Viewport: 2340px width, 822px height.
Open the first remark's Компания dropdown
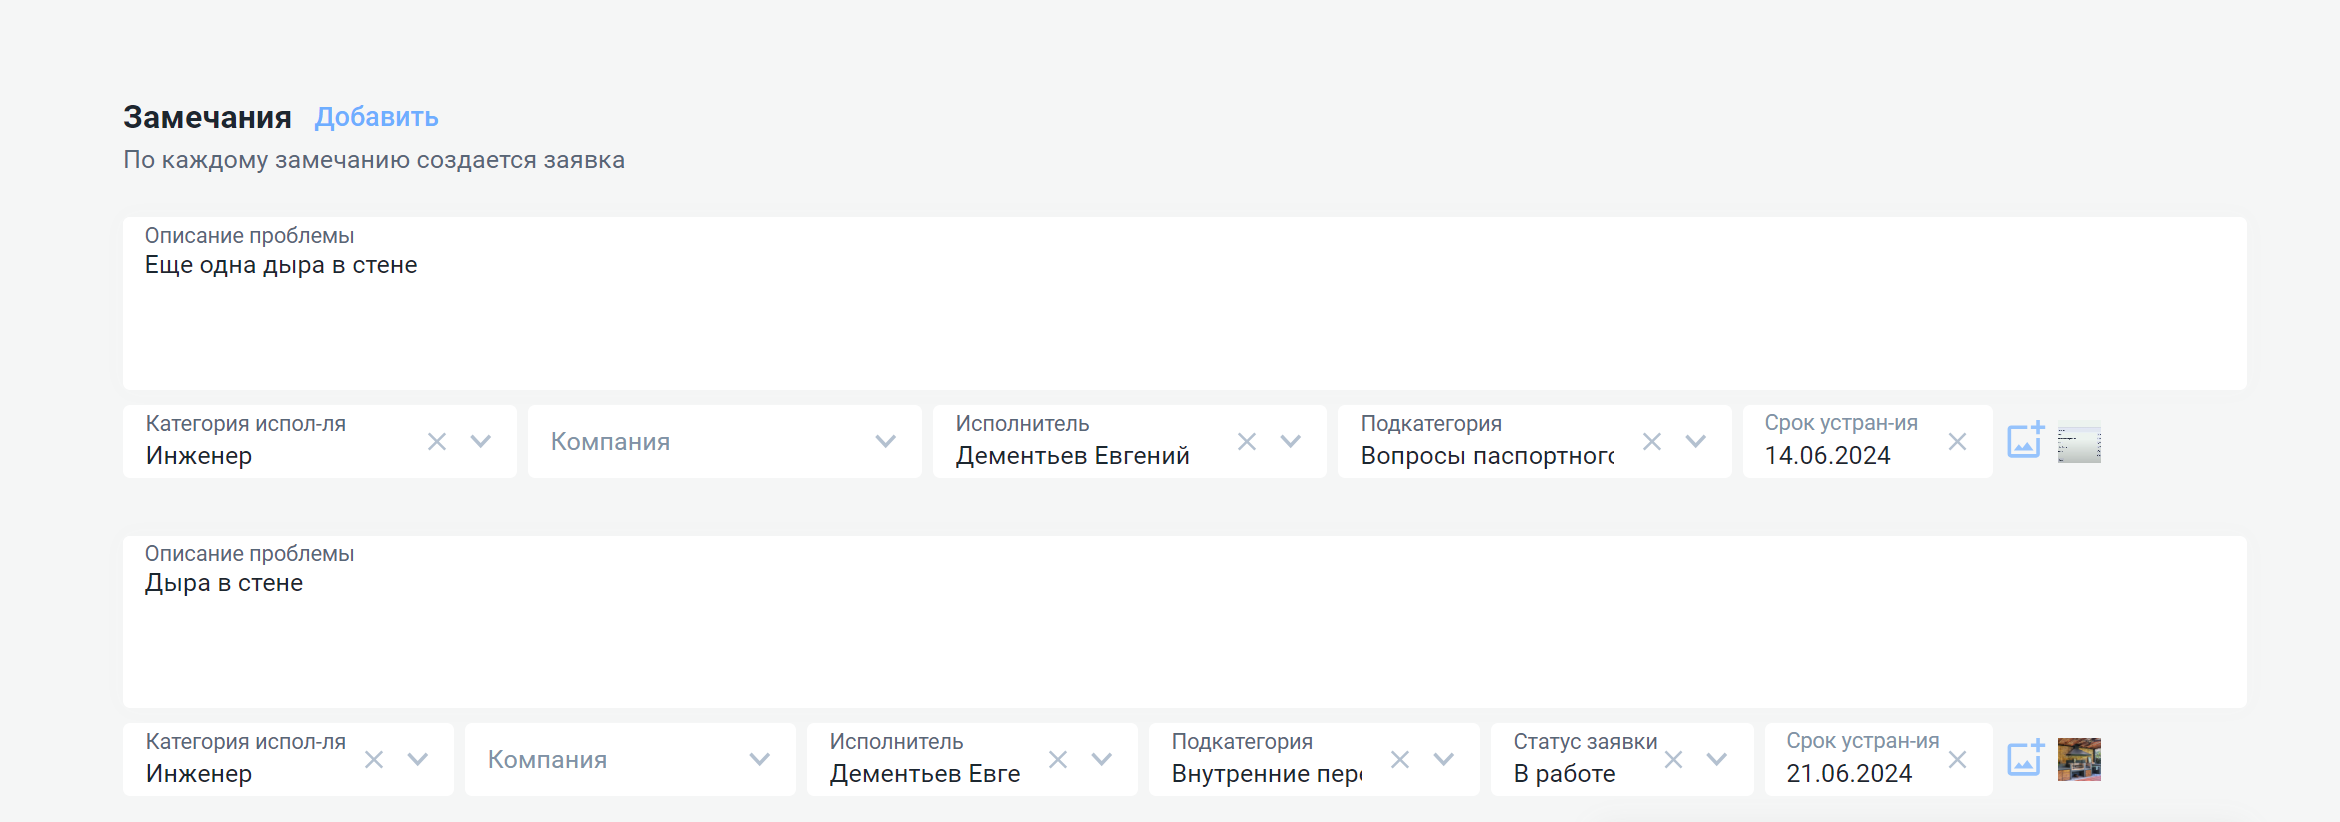click(885, 442)
